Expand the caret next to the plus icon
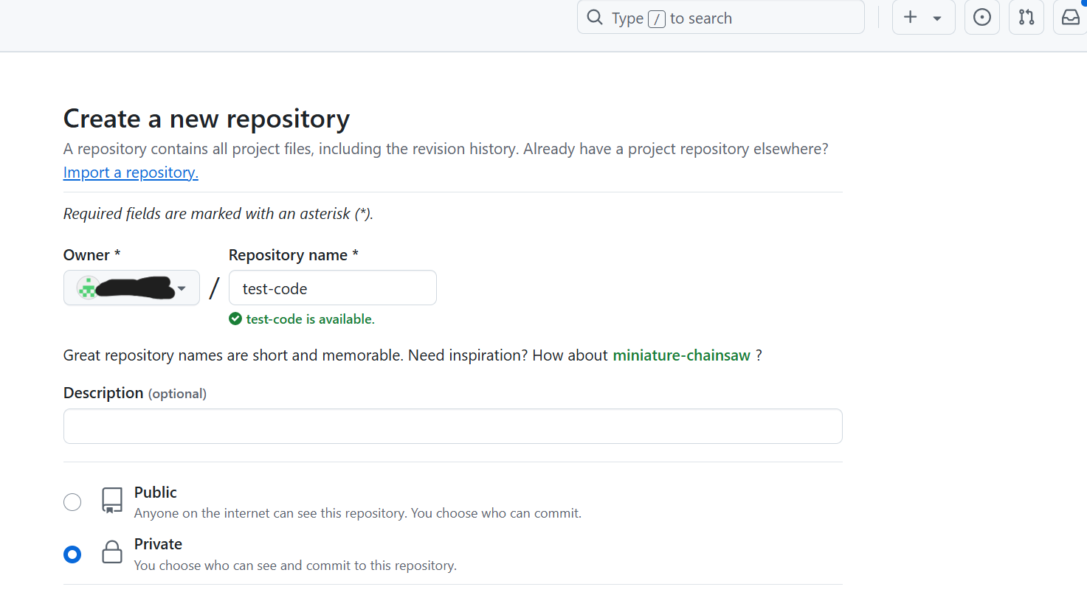This screenshot has width=1087, height=598. [x=936, y=17]
